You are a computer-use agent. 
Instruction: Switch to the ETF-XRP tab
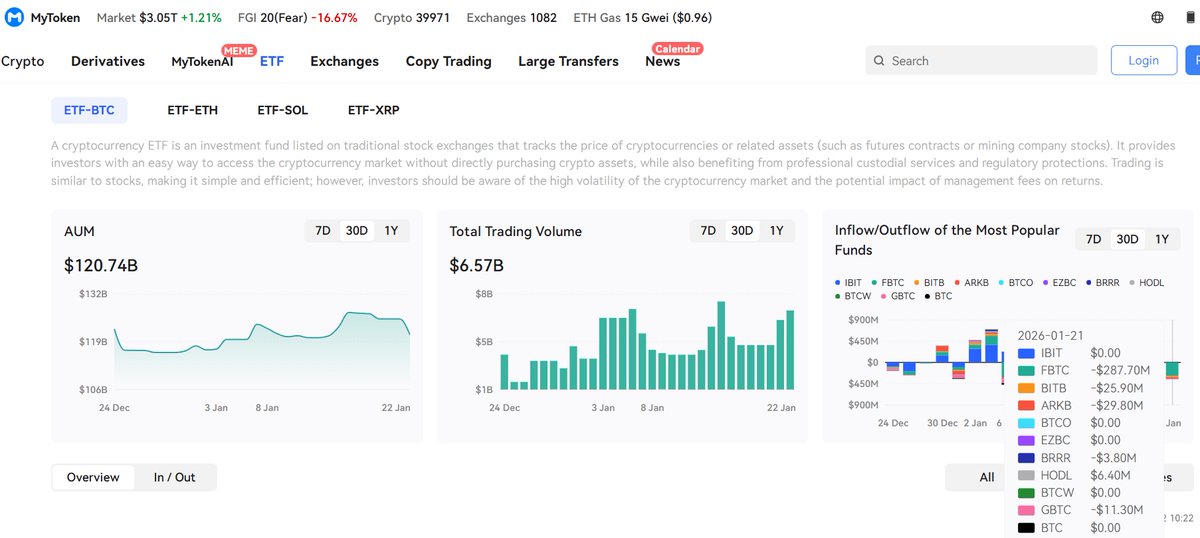[373, 110]
